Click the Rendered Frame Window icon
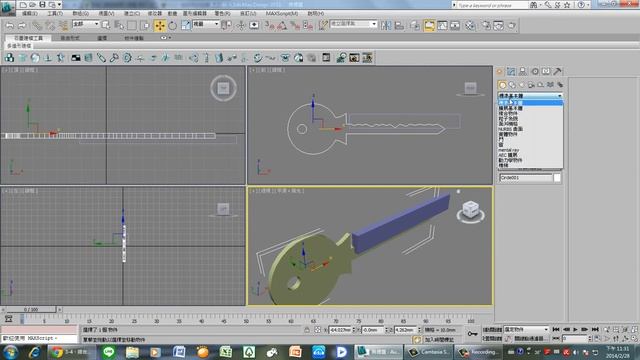 499,26
